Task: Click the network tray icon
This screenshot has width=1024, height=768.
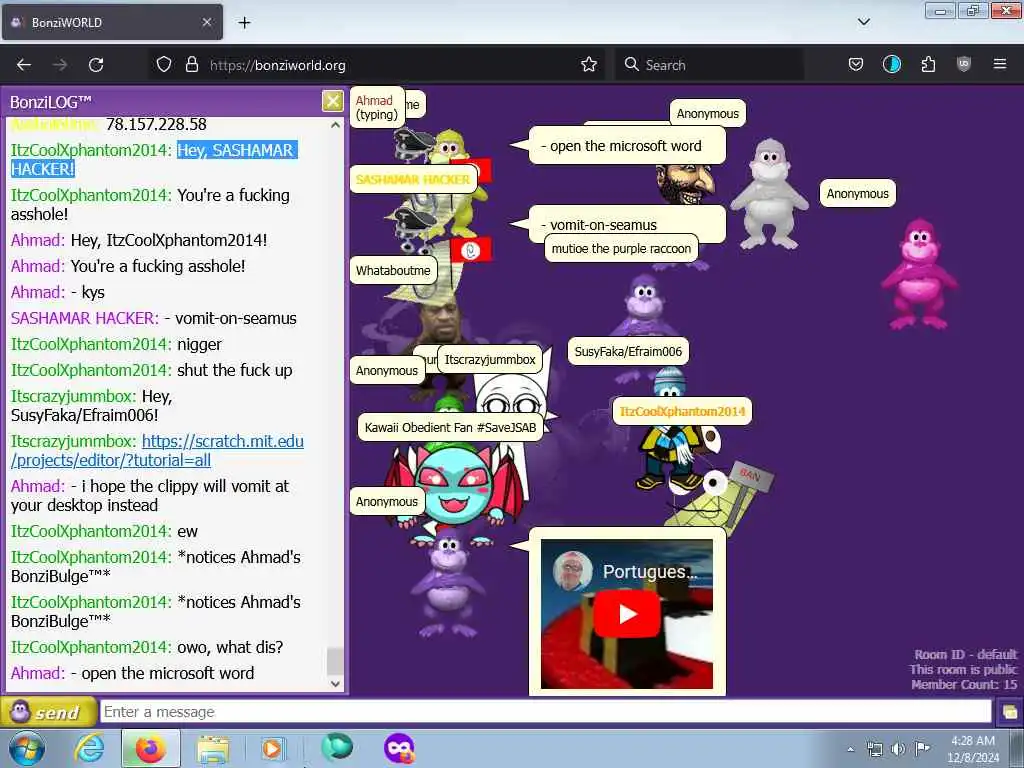Action: pyautogui.click(x=874, y=749)
